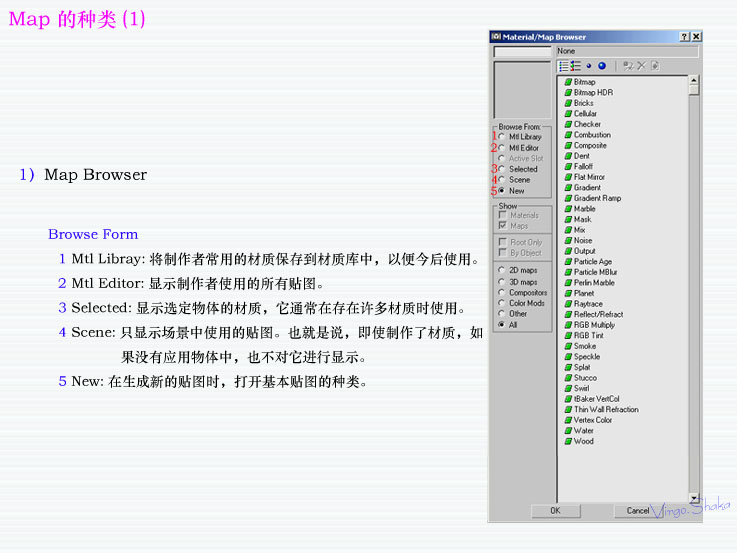Select the RGB Tint map entry
This screenshot has width=737, height=553.
pos(584,336)
